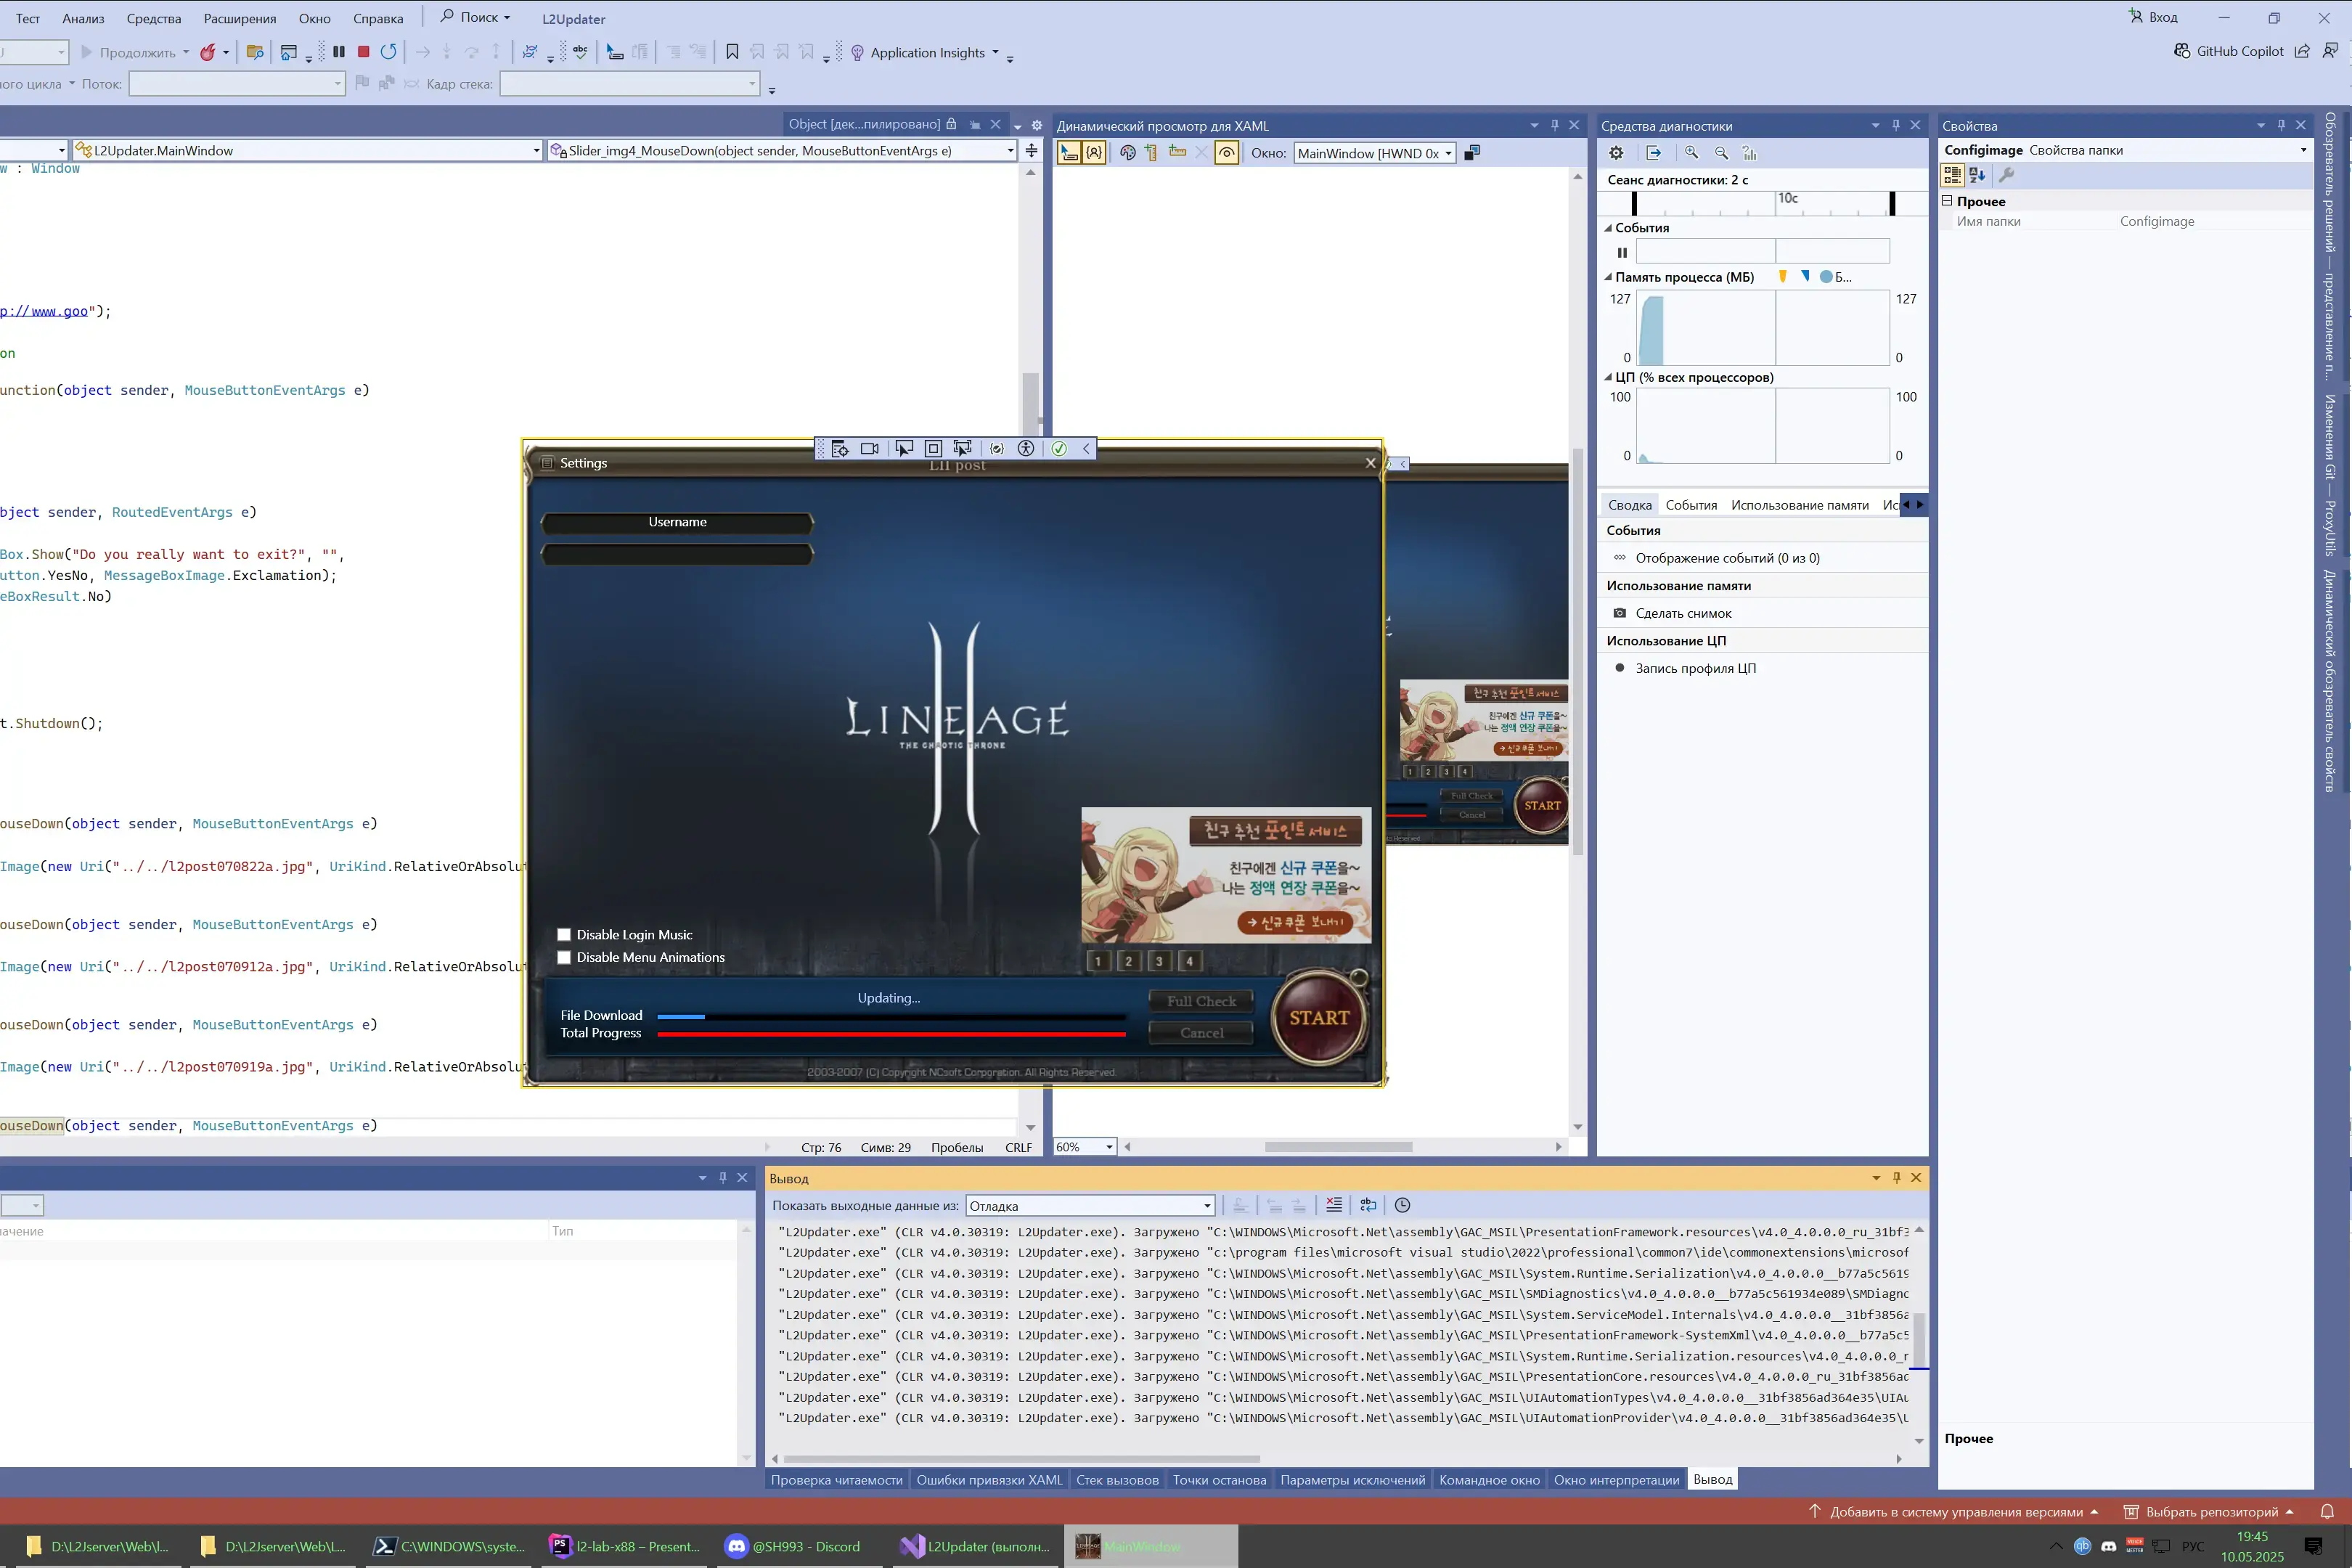Click the green checkmark in in-app debug toolbar

pyautogui.click(x=1059, y=449)
